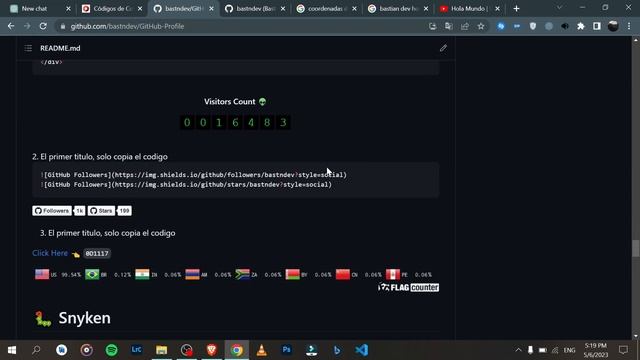This screenshot has height=360, width=640.
Task: Open Lightroom Classic from the taskbar
Action: 136,350
